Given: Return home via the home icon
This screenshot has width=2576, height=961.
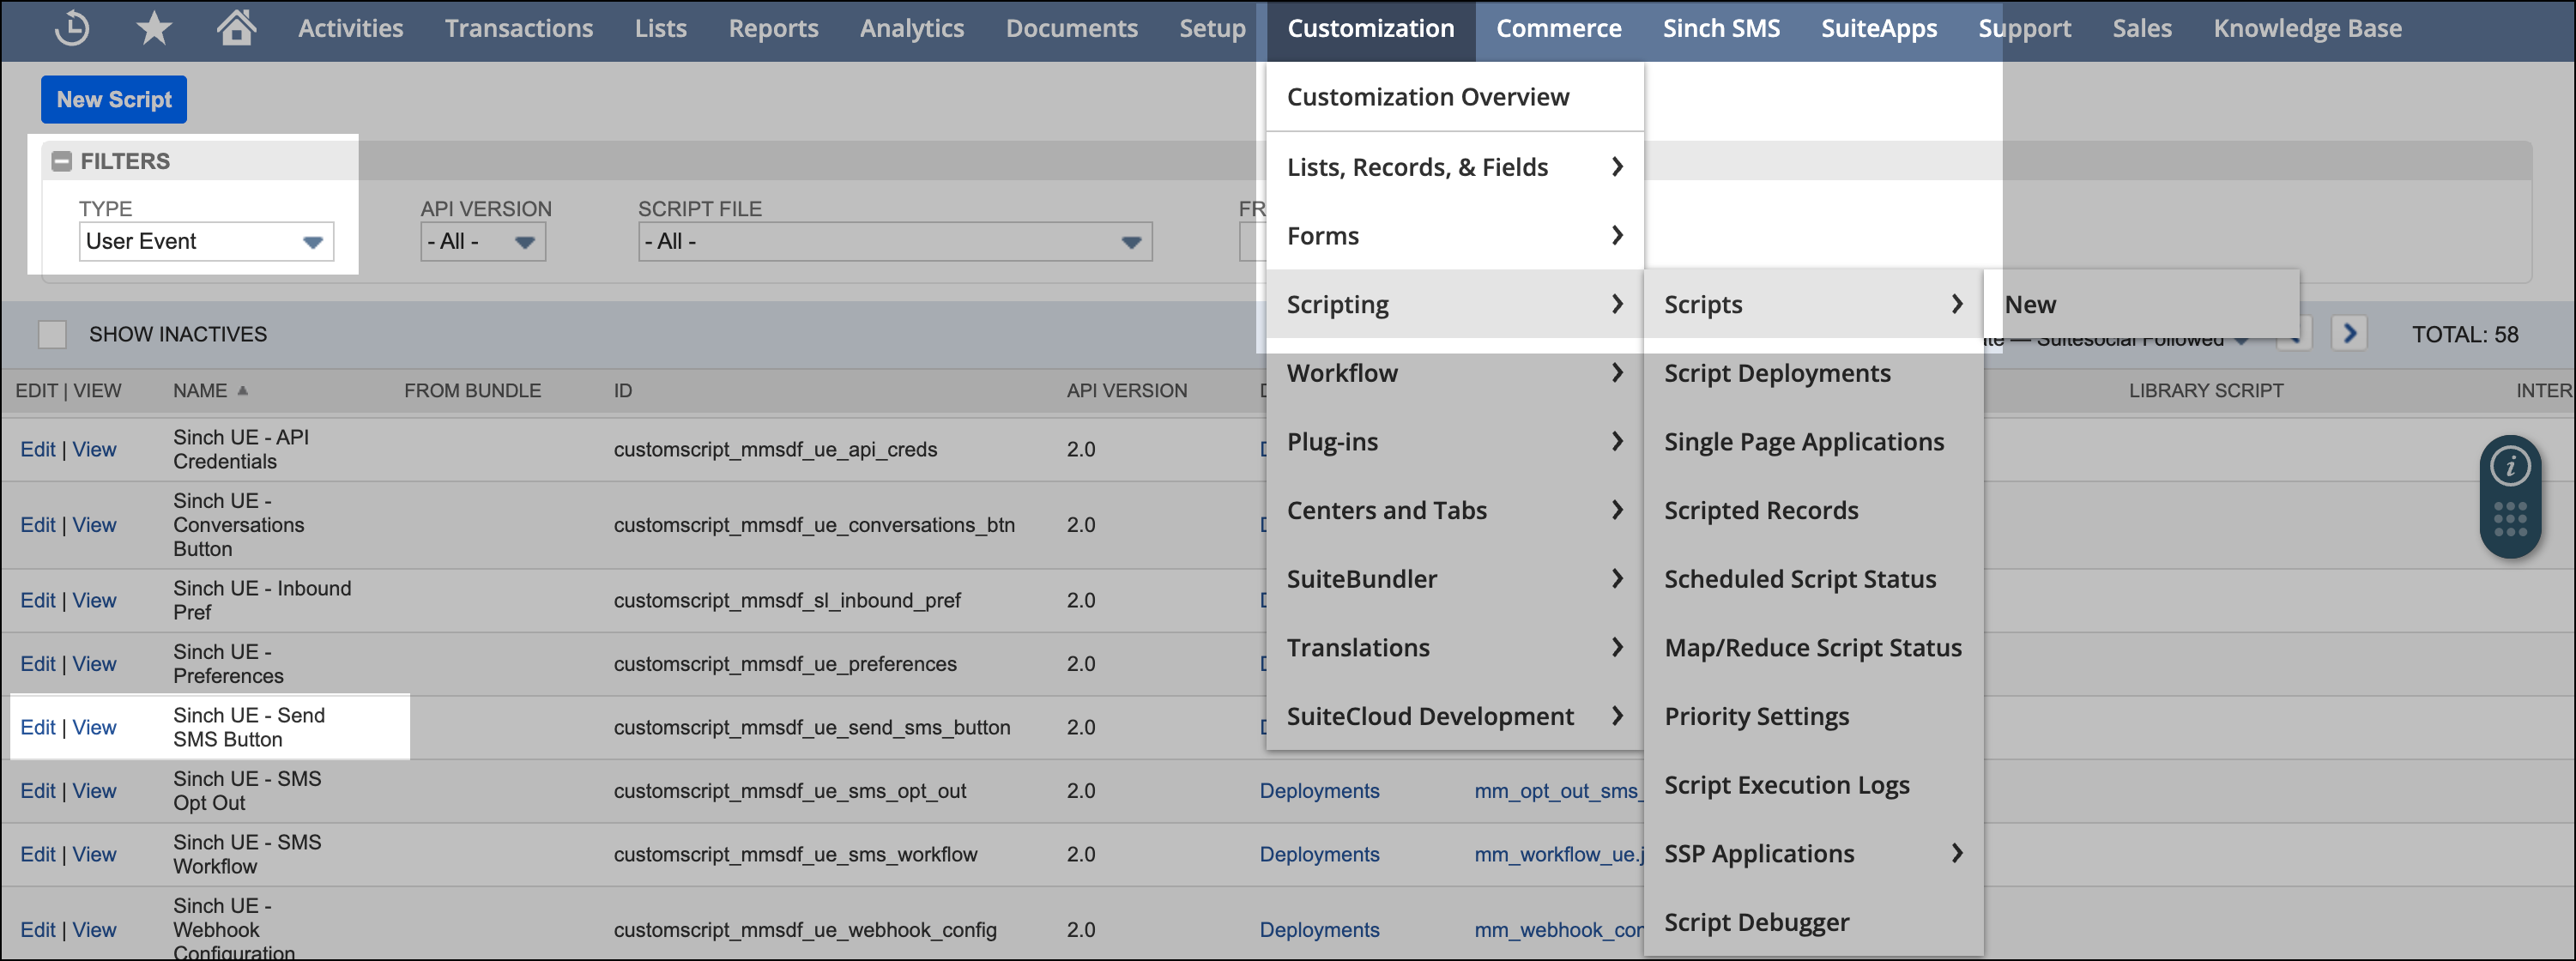Looking at the screenshot, I should [x=237, y=28].
